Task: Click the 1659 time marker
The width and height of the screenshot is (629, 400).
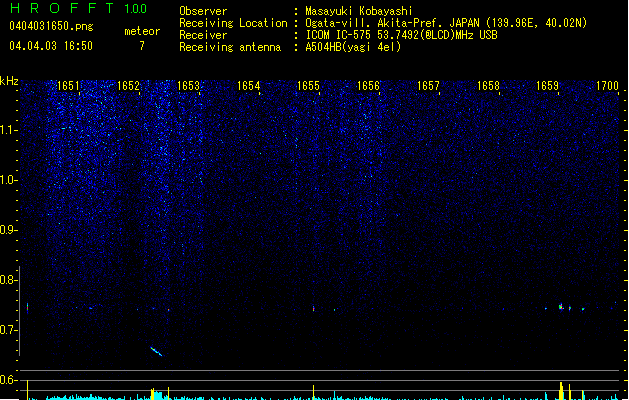Action: pyautogui.click(x=547, y=85)
